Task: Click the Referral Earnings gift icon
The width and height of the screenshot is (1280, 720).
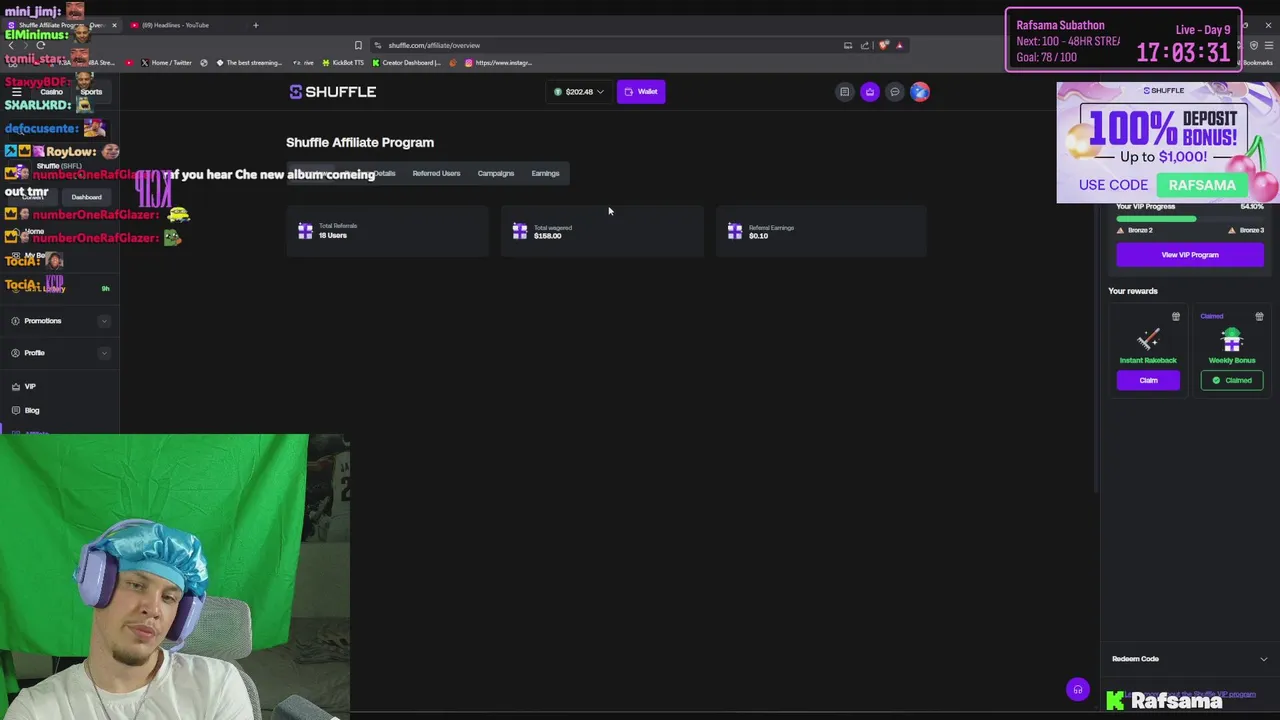Action: [x=735, y=231]
